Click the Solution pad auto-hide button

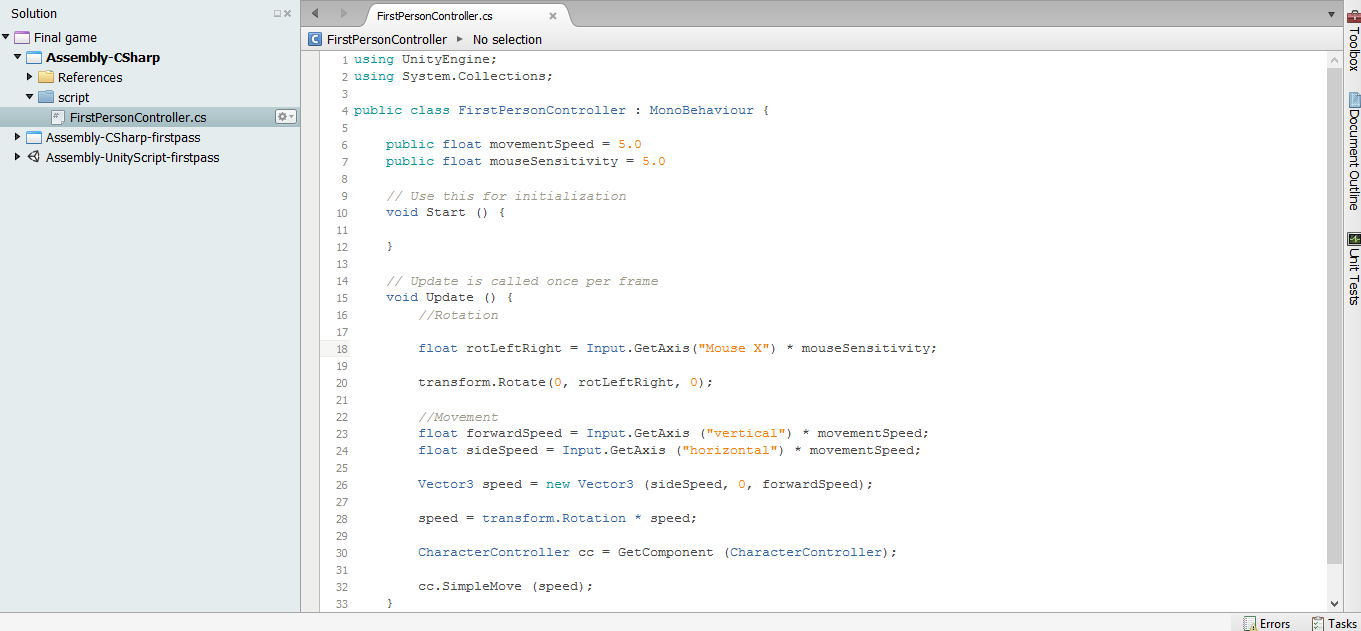[278, 14]
